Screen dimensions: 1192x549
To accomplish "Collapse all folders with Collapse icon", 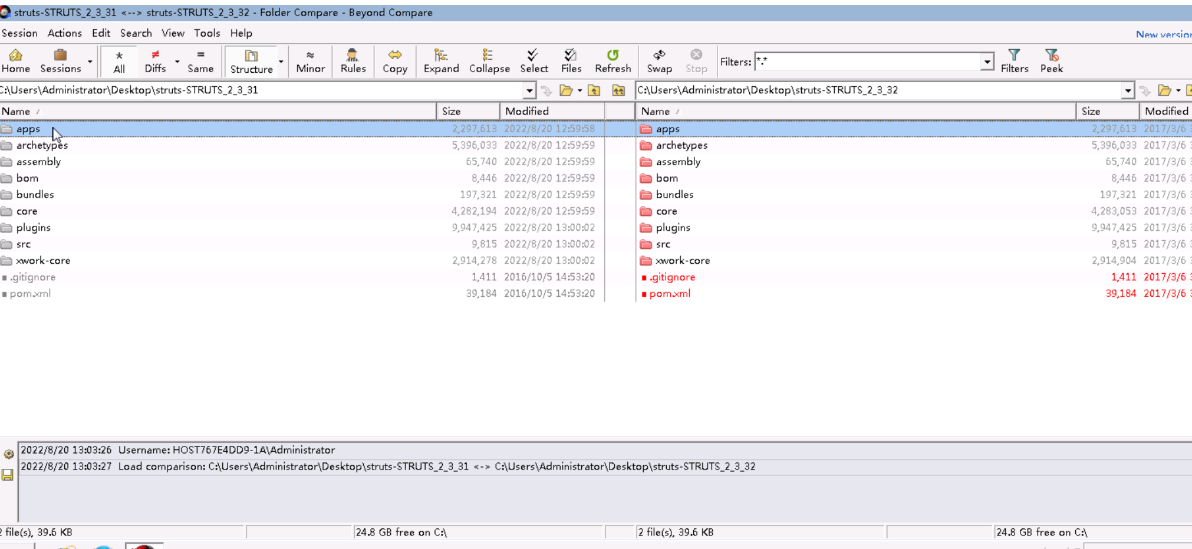I will 489,61.
